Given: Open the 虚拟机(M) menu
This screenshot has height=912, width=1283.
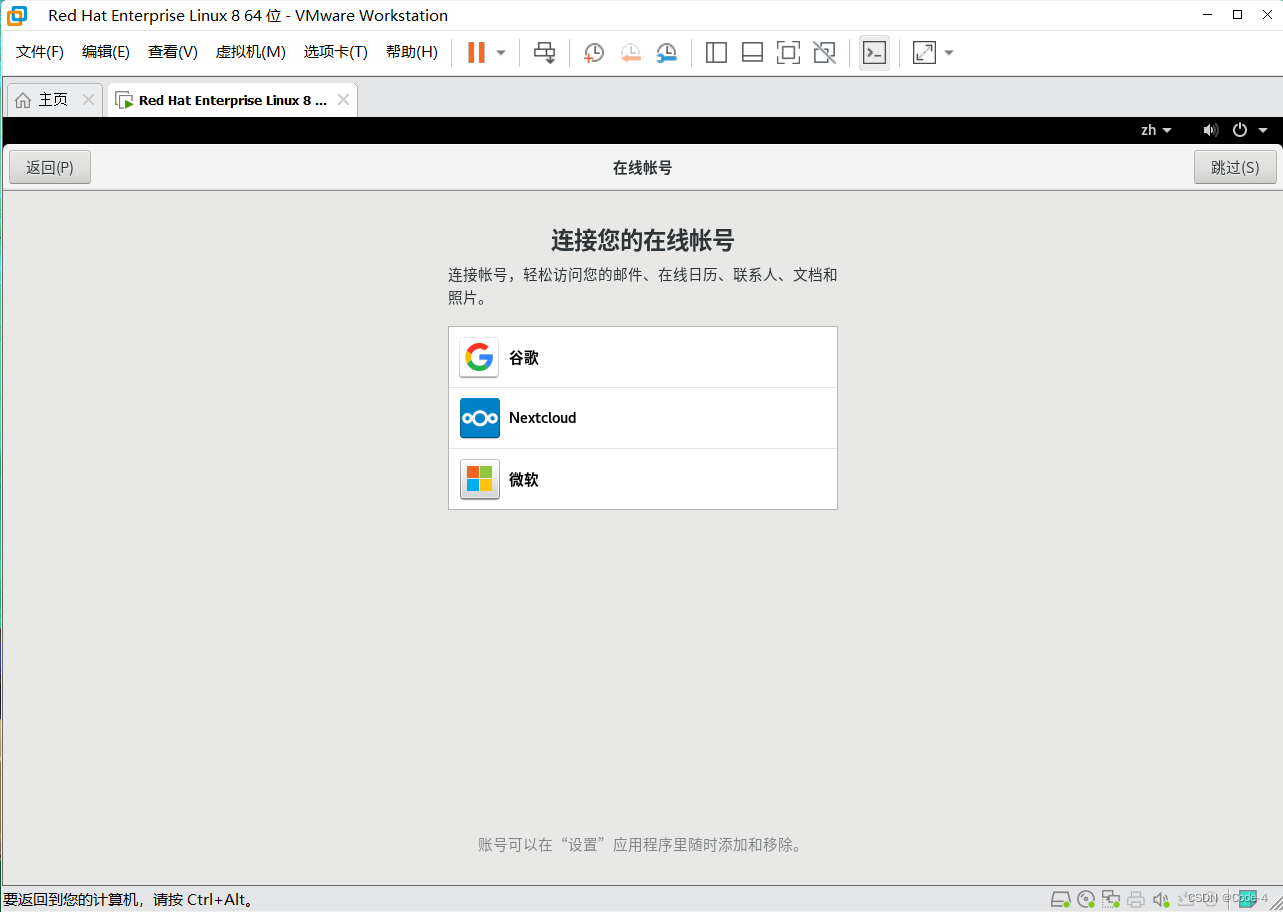Looking at the screenshot, I should 251,52.
